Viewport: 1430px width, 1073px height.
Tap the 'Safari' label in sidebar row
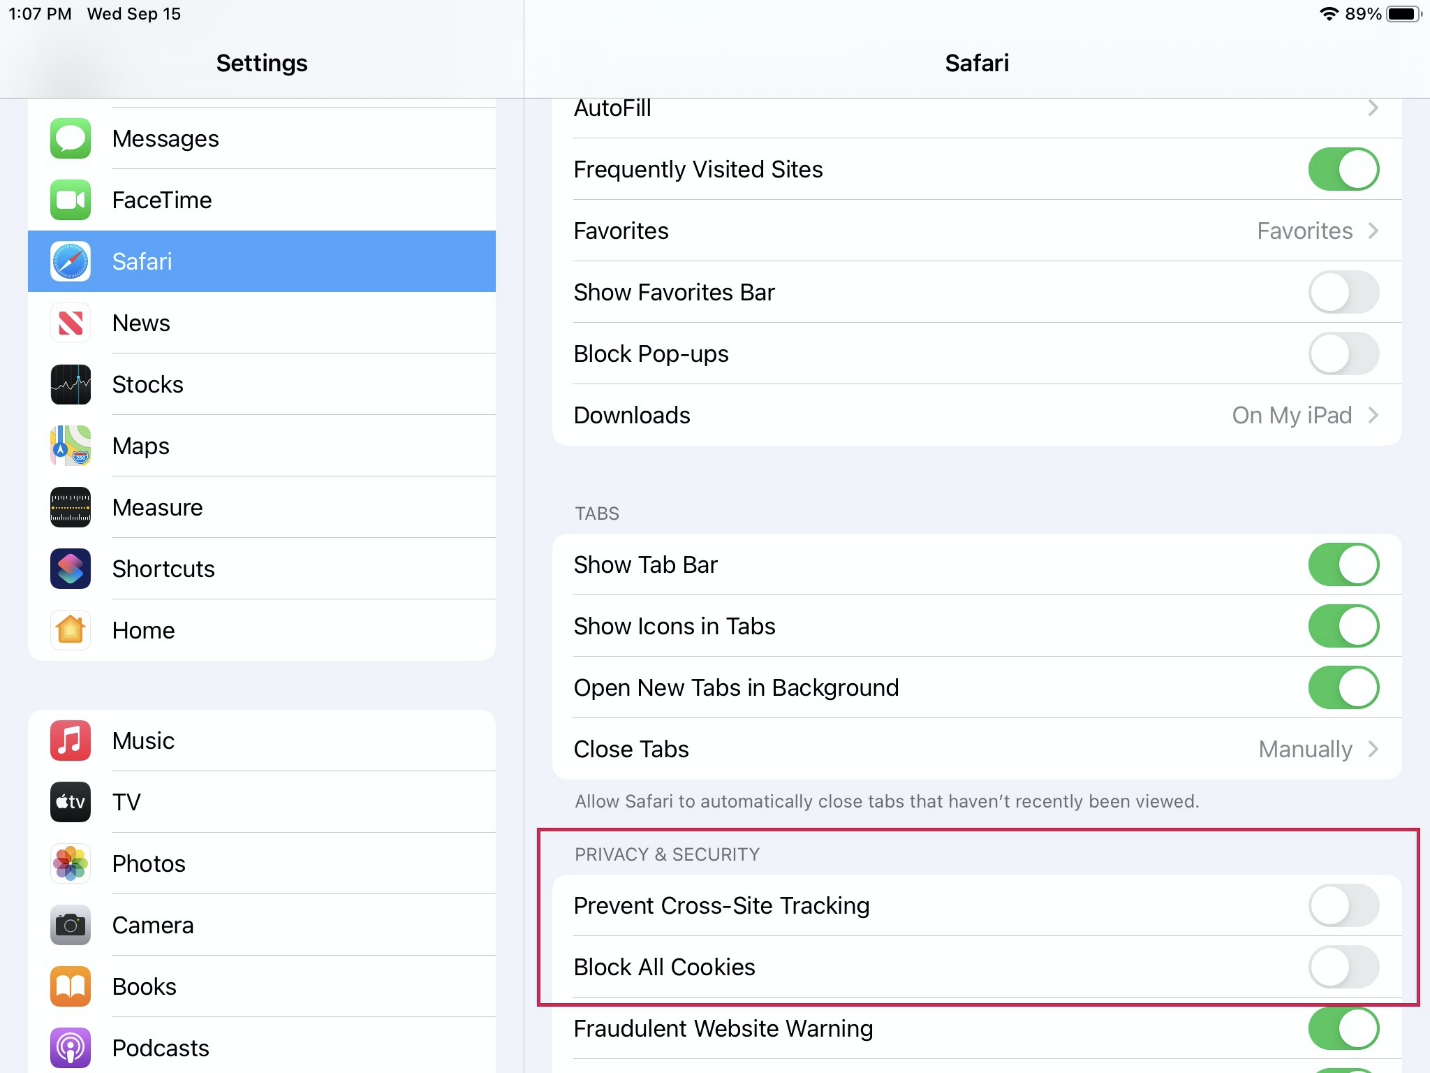pos(142,262)
